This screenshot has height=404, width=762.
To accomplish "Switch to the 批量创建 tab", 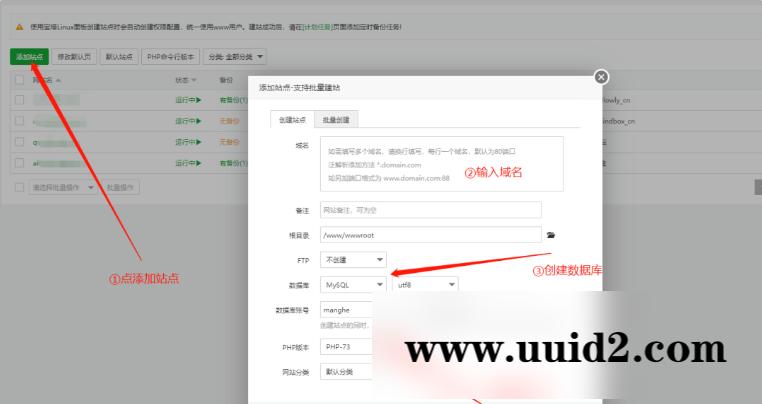I will 336,120.
